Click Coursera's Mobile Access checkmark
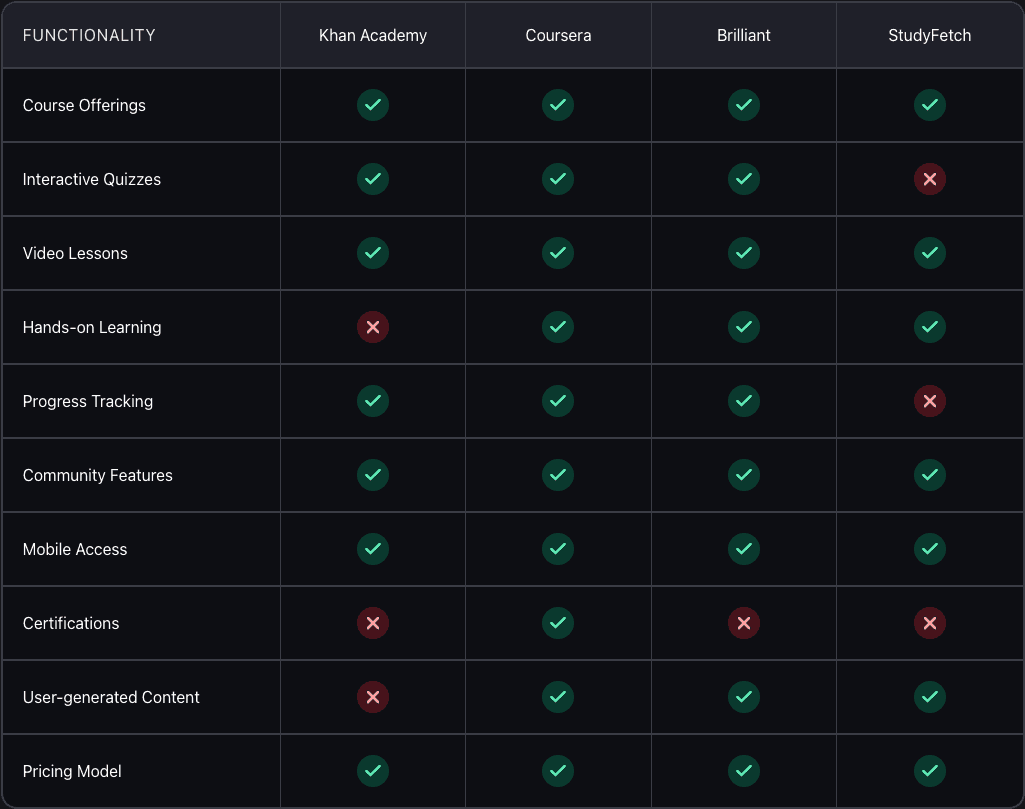This screenshot has width=1025, height=809. (x=558, y=549)
